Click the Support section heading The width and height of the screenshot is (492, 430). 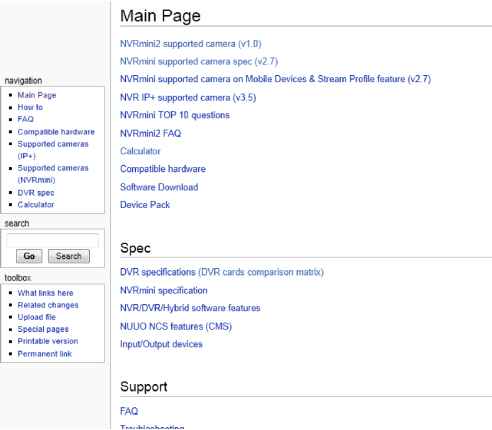(144, 387)
